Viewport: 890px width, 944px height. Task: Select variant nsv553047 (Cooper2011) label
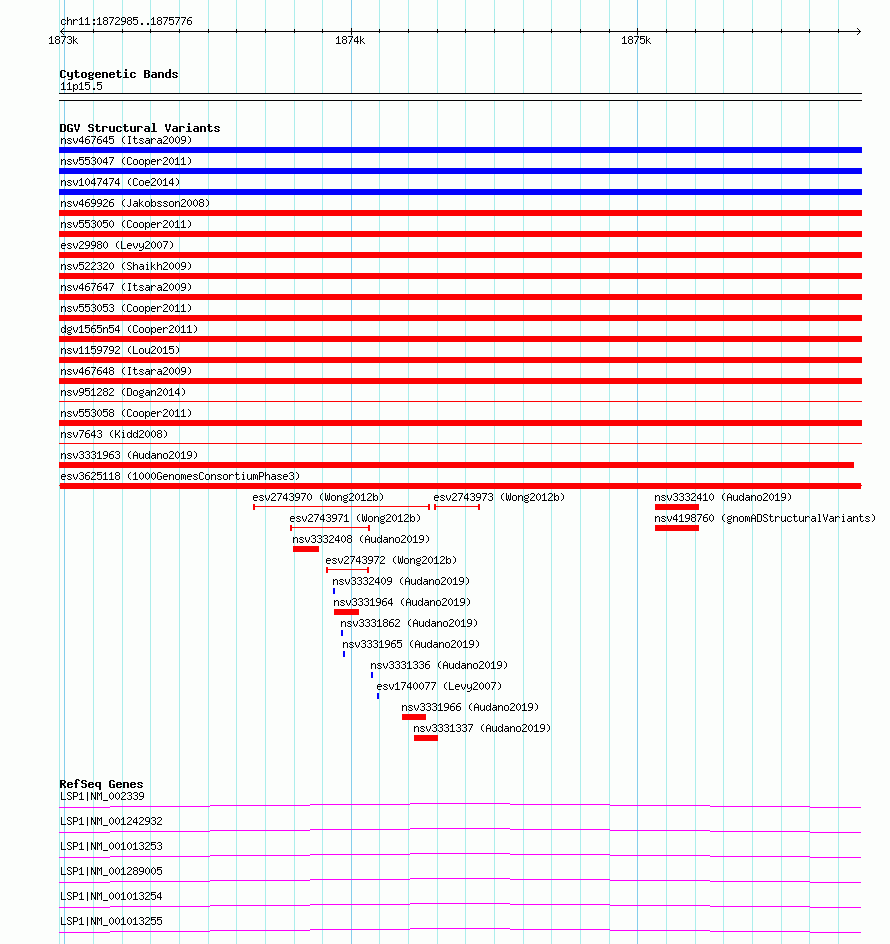(126, 161)
